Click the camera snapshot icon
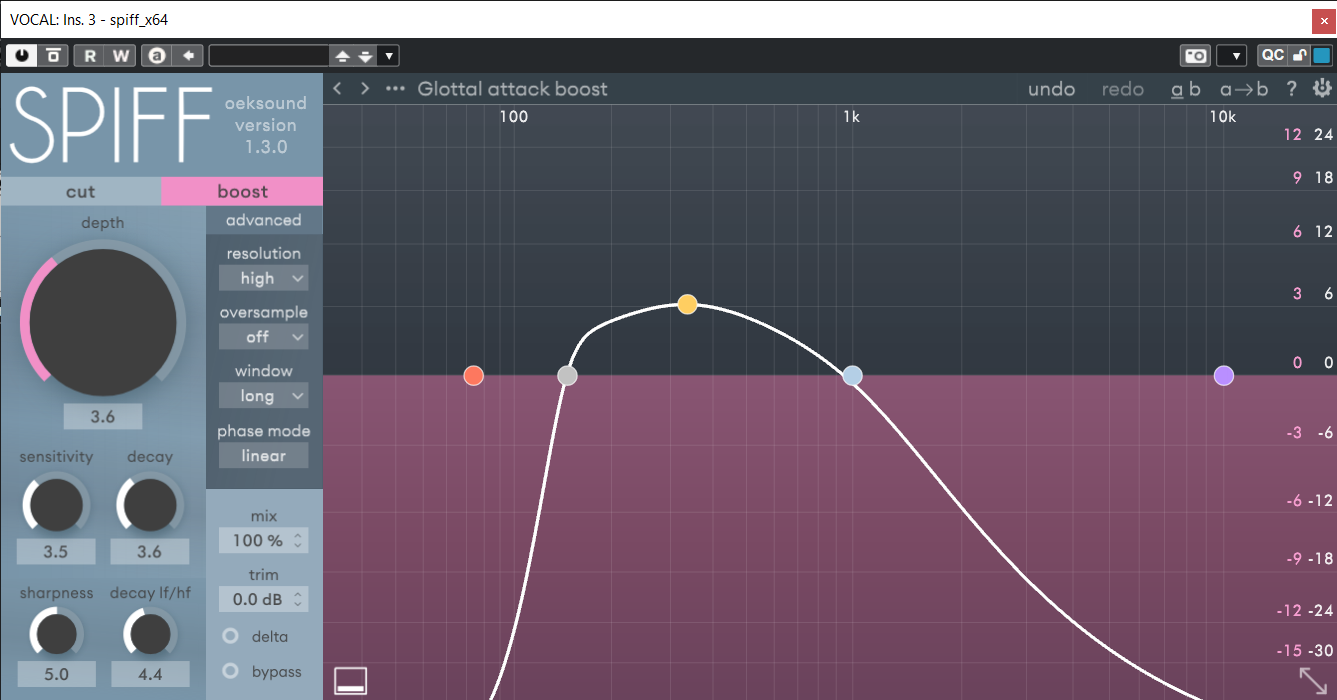This screenshot has width=1337, height=700. click(x=1194, y=56)
